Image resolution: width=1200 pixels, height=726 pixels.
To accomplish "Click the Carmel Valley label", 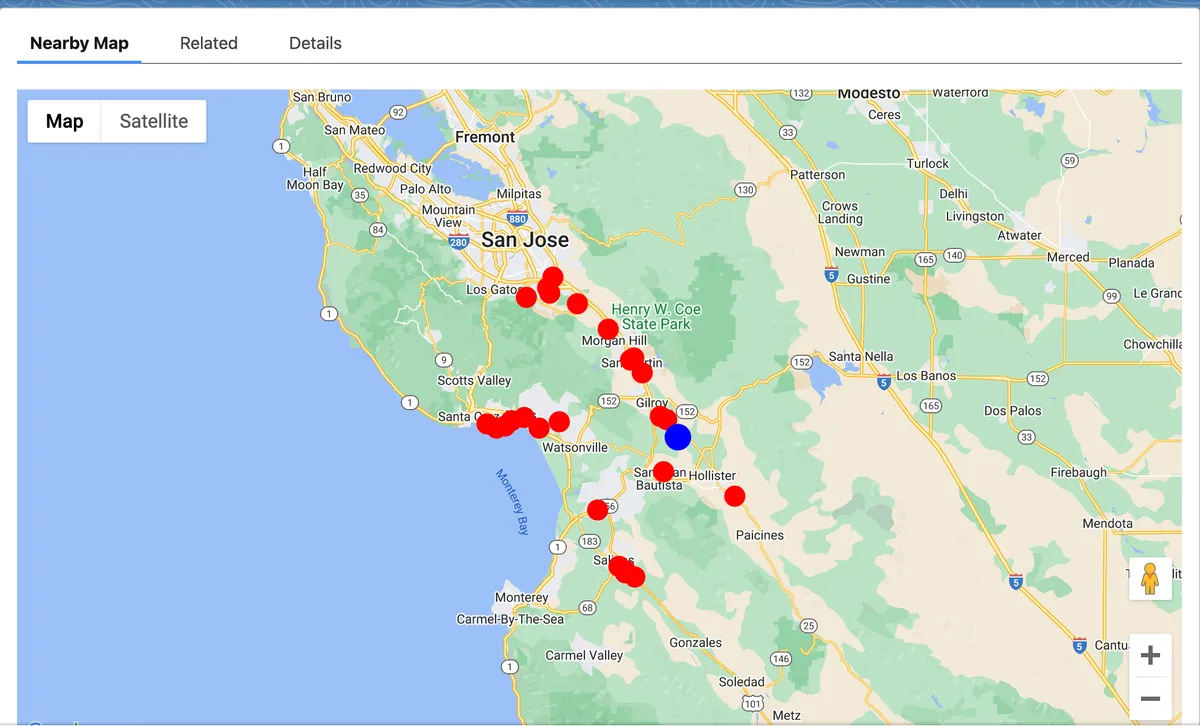I will 584,656.
